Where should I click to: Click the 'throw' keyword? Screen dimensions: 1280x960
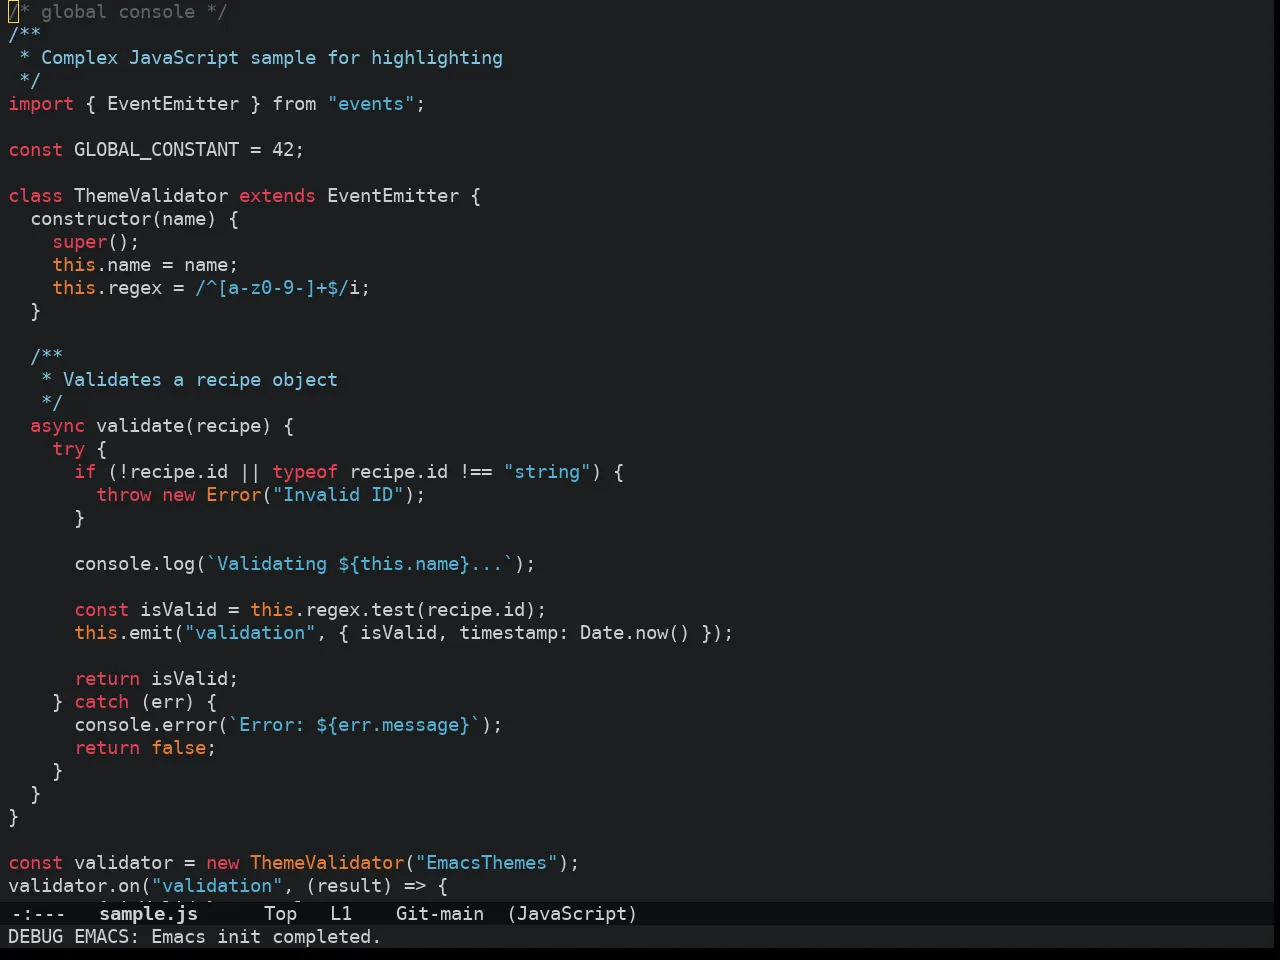coord(124,495)
